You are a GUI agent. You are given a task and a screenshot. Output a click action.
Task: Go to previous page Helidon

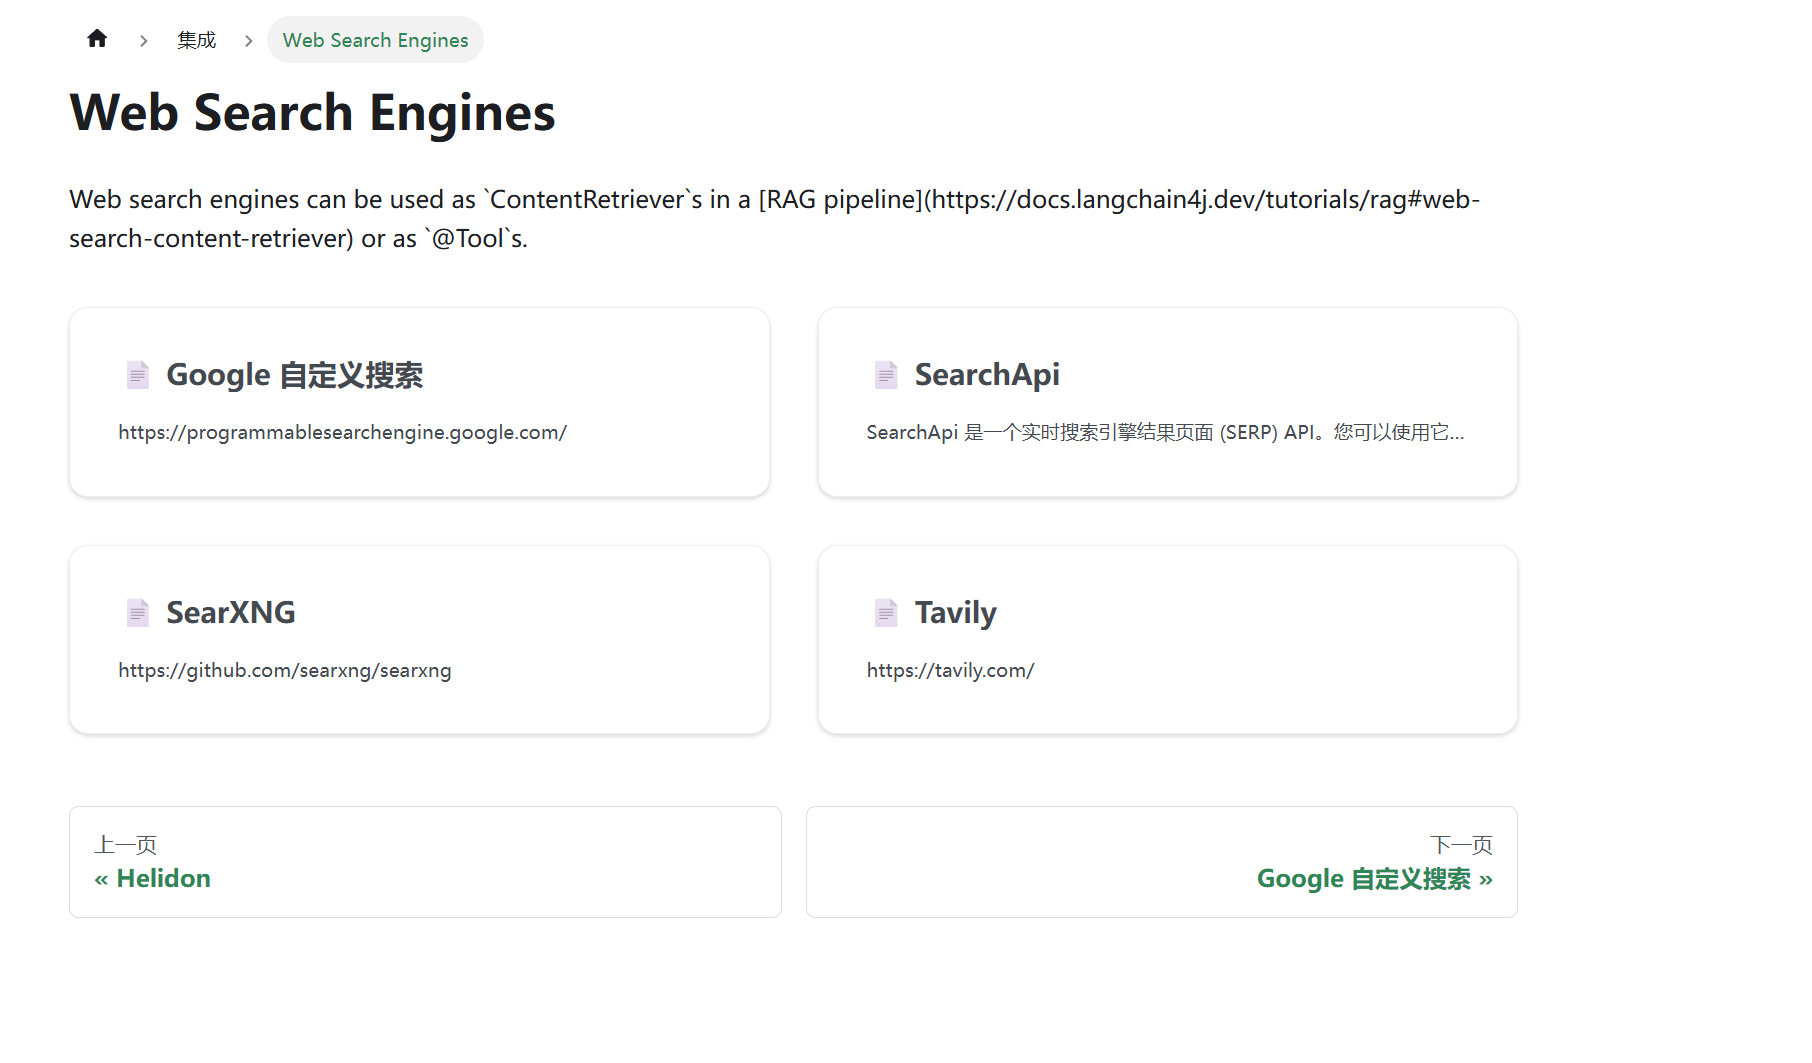click(x=425, y=862)
